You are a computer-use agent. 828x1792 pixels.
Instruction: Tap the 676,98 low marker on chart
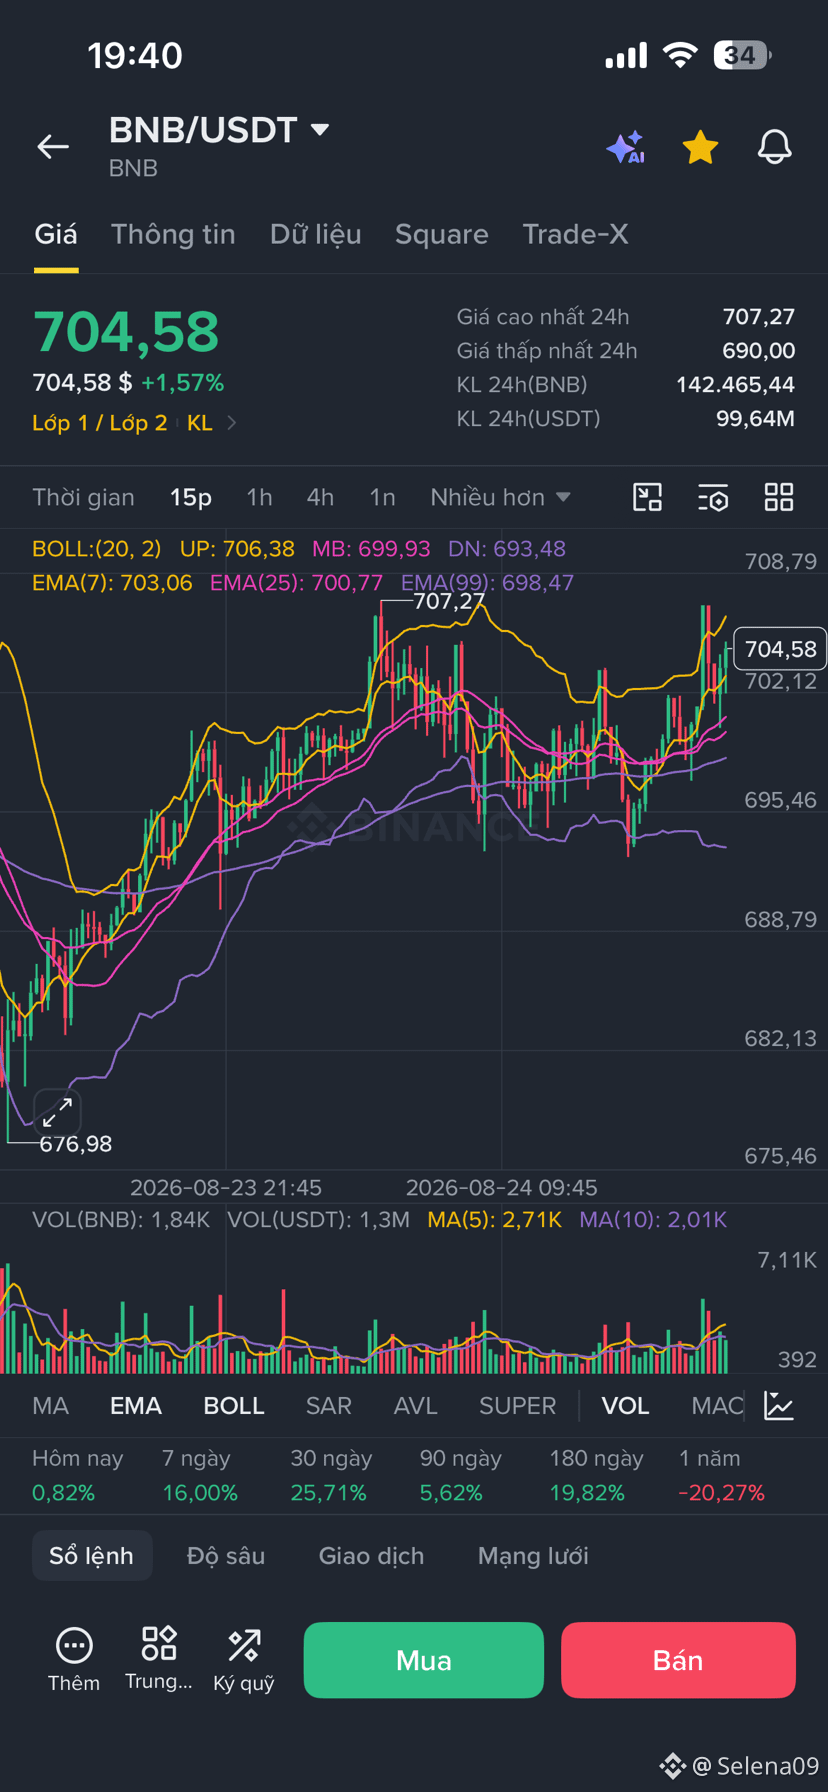click(76, 1144)
